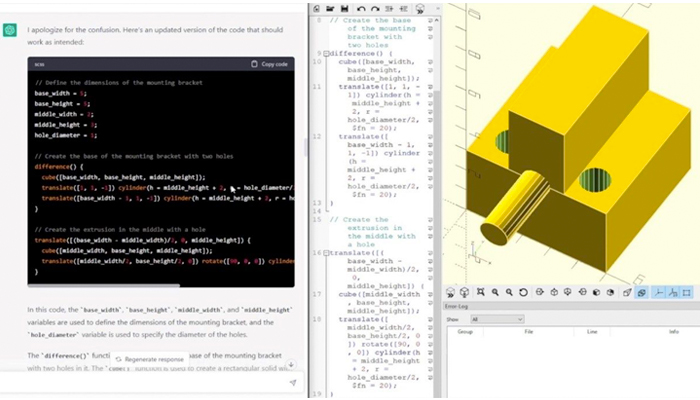Open the Error Log Show filter dropdown
This screenshot has height=400, width=700.
click(x=497, y=319)
